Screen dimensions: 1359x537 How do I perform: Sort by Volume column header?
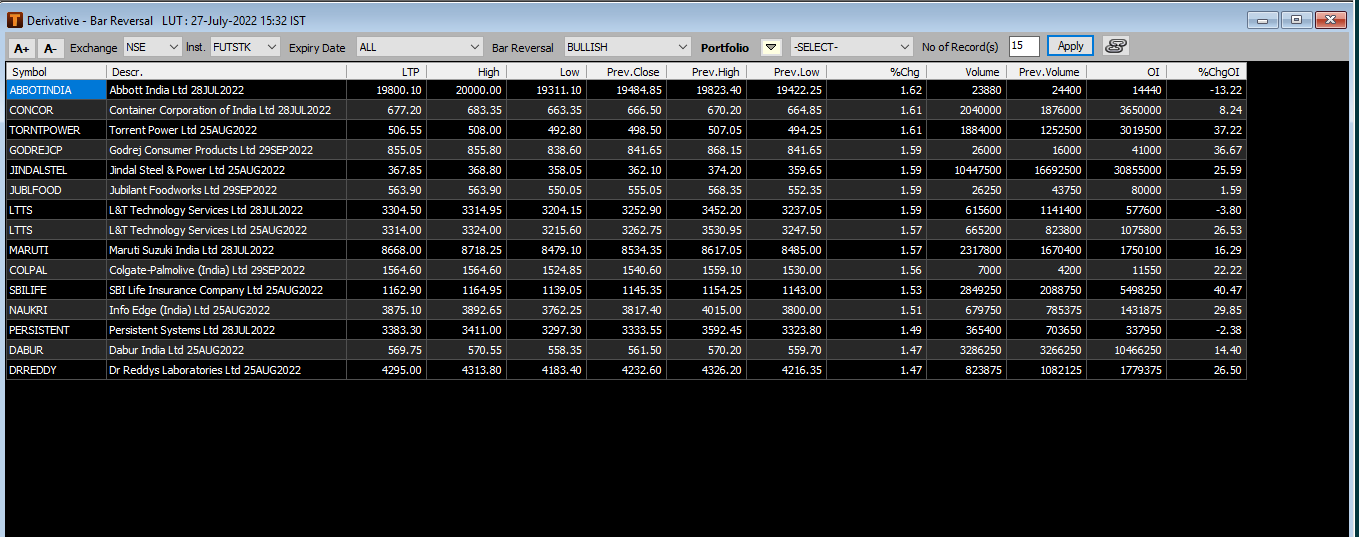click(966, 72)
